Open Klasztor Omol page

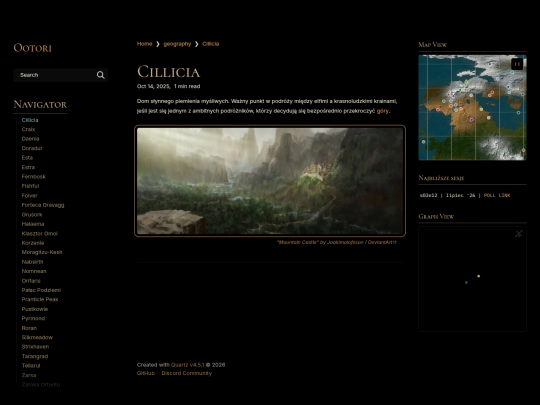pyautogui.click(x=40, y=233)
